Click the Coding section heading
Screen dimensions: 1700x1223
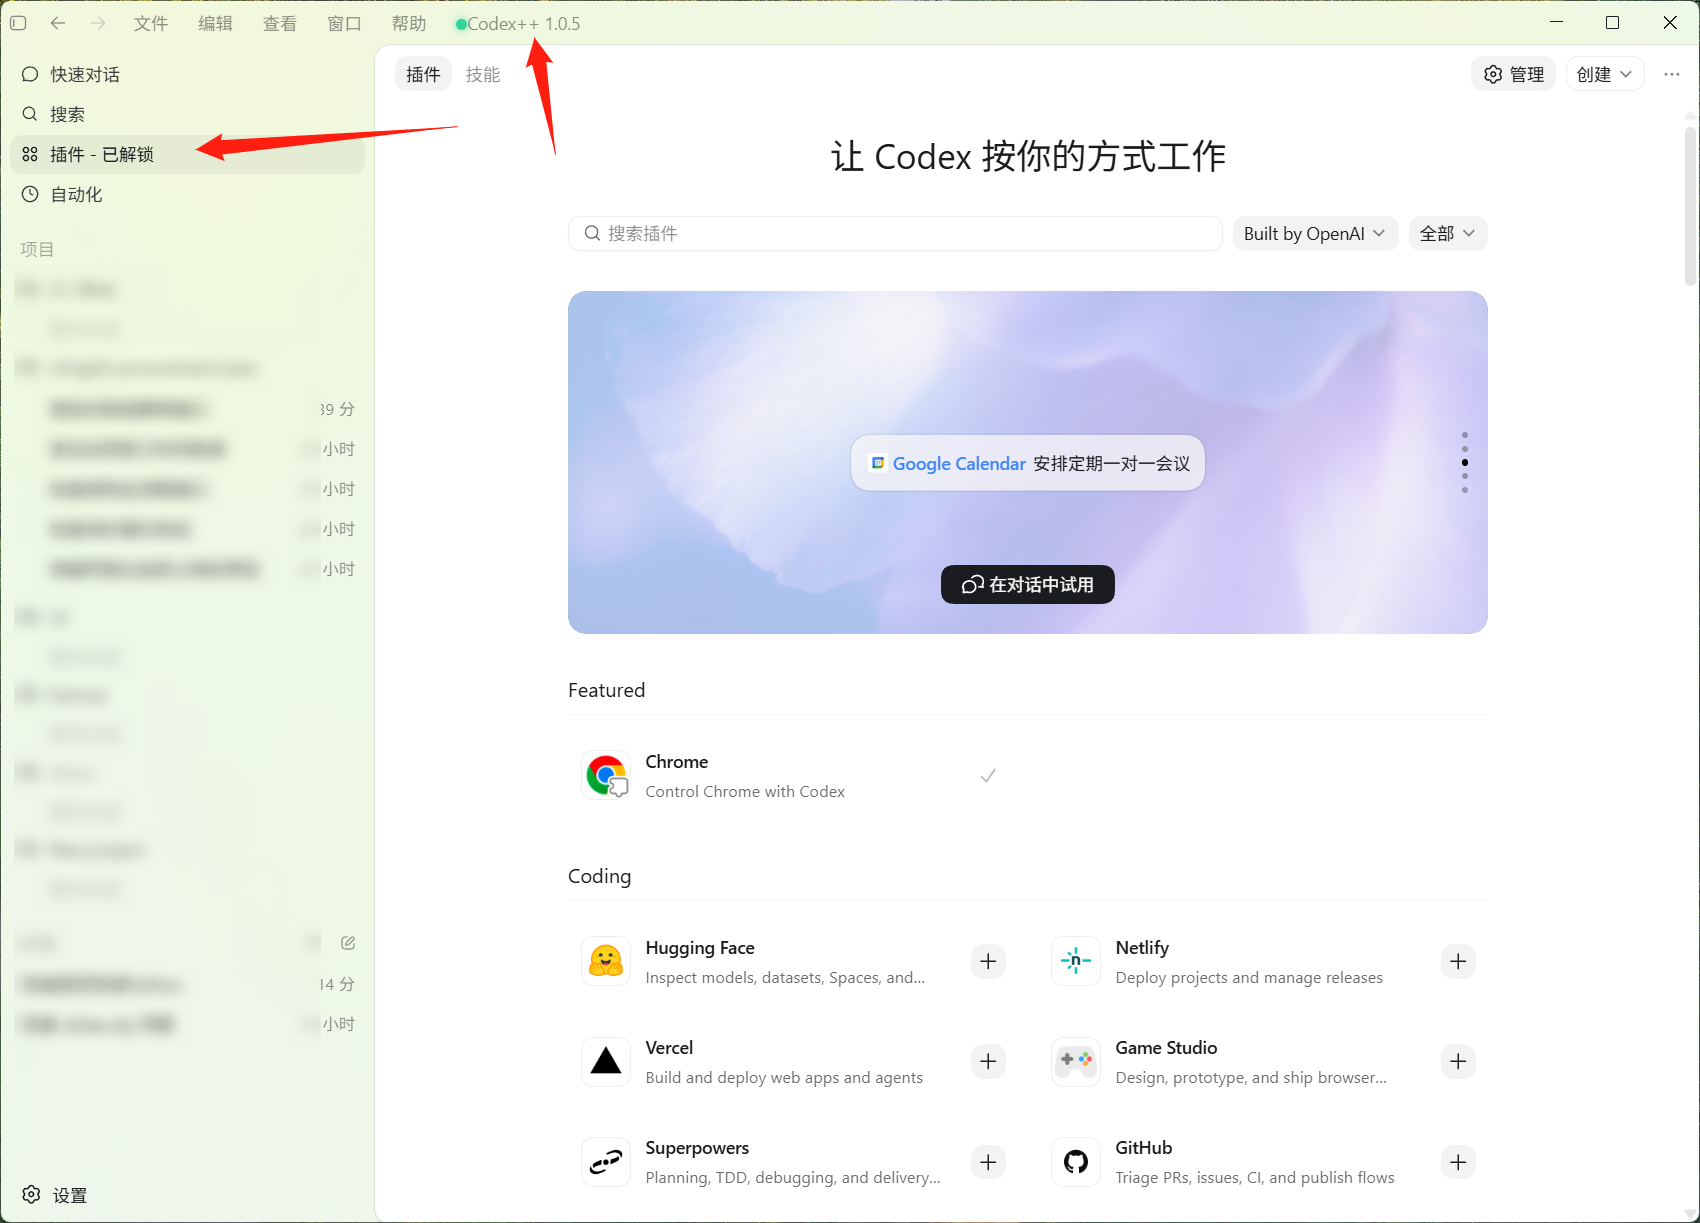point(599,876)
